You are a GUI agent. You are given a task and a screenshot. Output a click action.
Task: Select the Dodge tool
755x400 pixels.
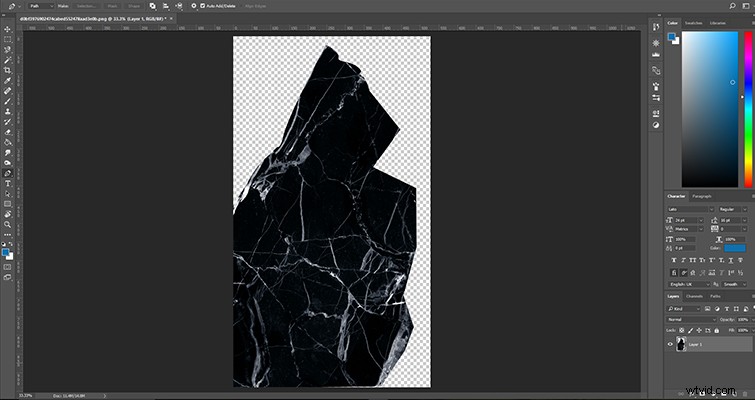click(7, 163)
